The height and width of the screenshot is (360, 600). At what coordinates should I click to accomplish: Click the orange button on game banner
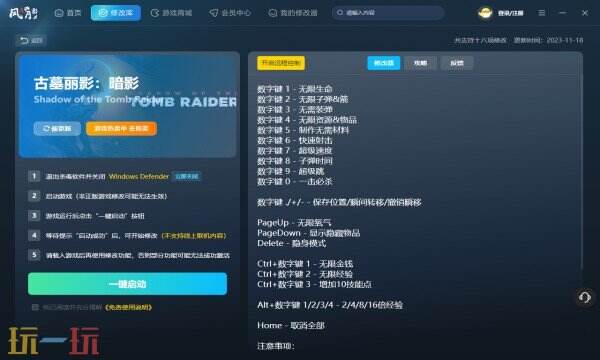click(121, 129)
